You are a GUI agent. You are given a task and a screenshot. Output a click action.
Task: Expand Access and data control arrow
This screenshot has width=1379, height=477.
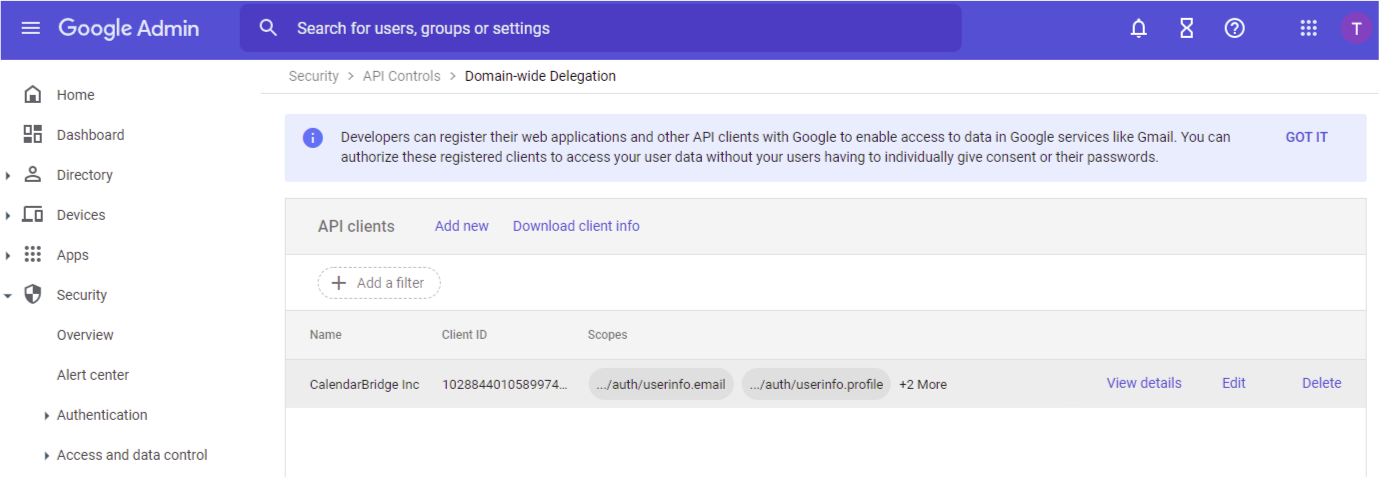pos(47,455)
